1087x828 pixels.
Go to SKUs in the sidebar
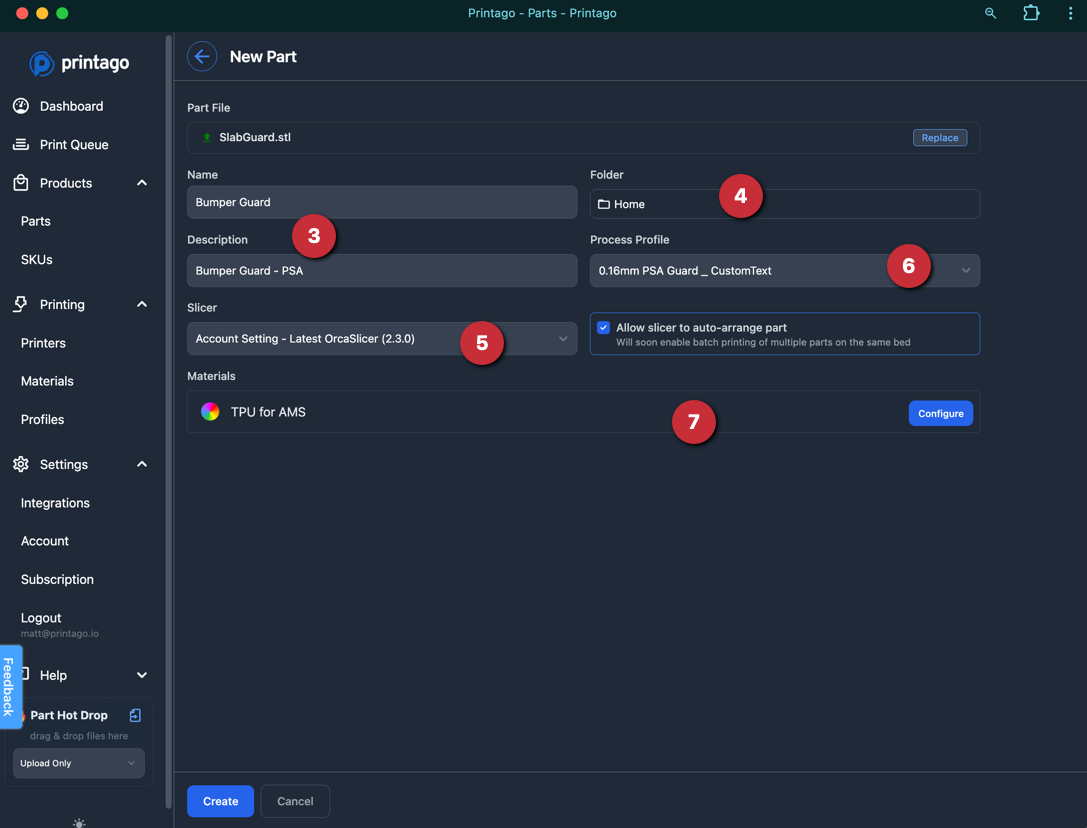coord(37,260)
